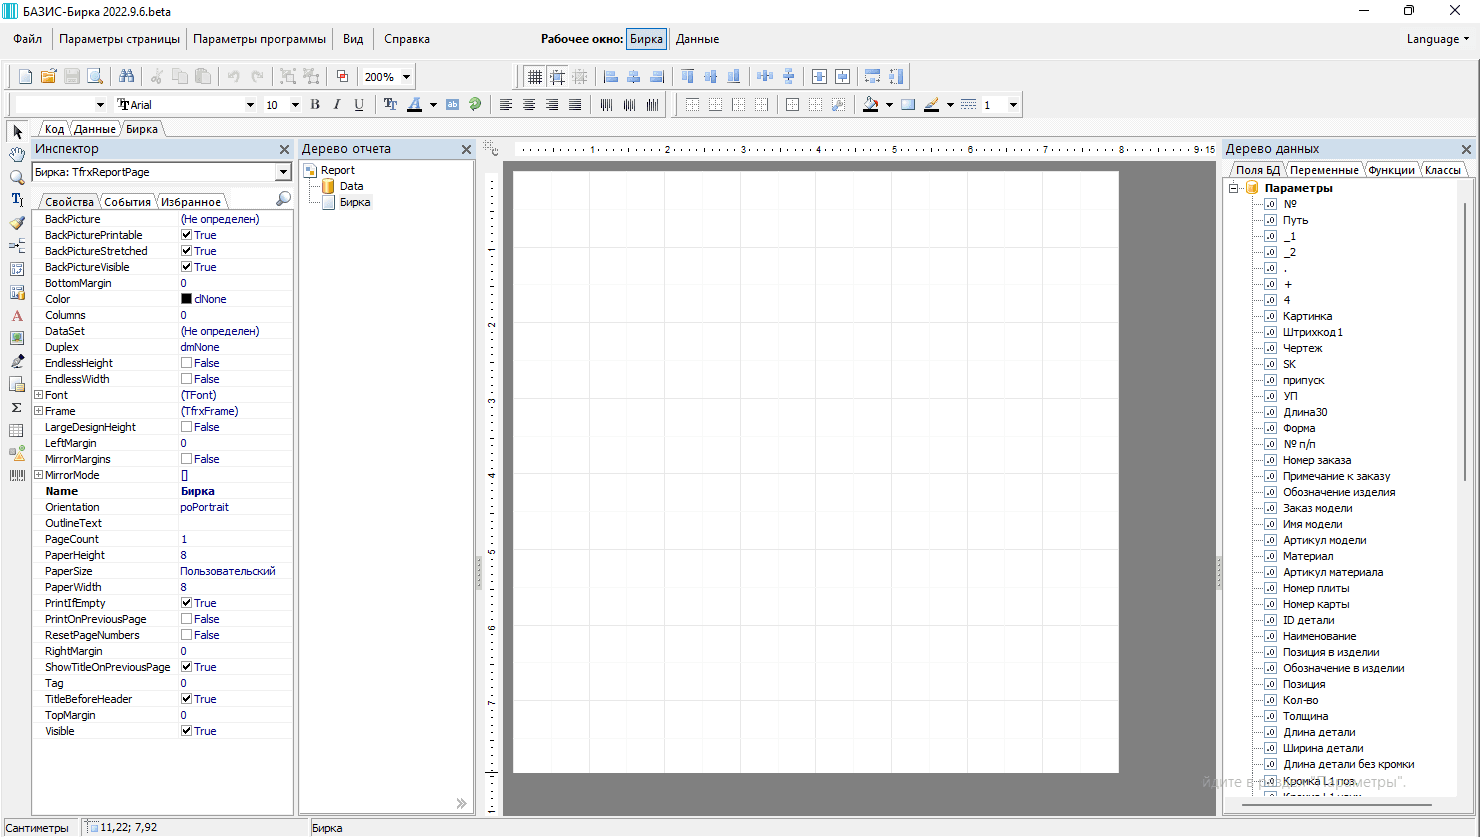Toggle the BackPictureStretched checkbox
1480x837 pixels.
(x=186, y=251)
